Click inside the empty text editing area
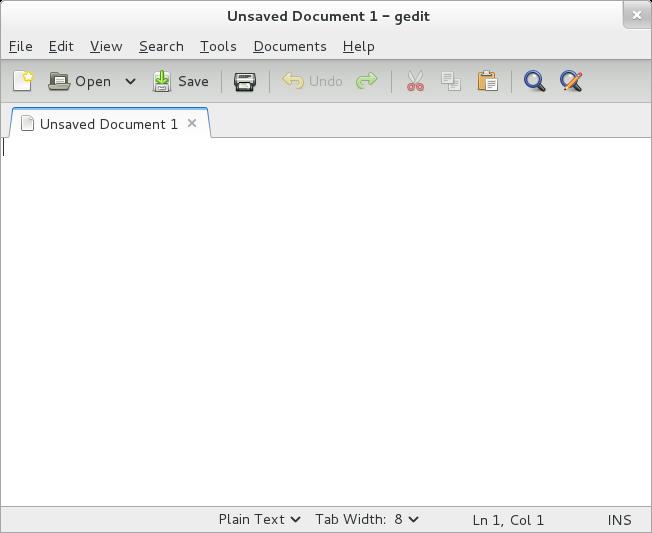Viewport: 652px width, 533px height. [x=325, y=320]
